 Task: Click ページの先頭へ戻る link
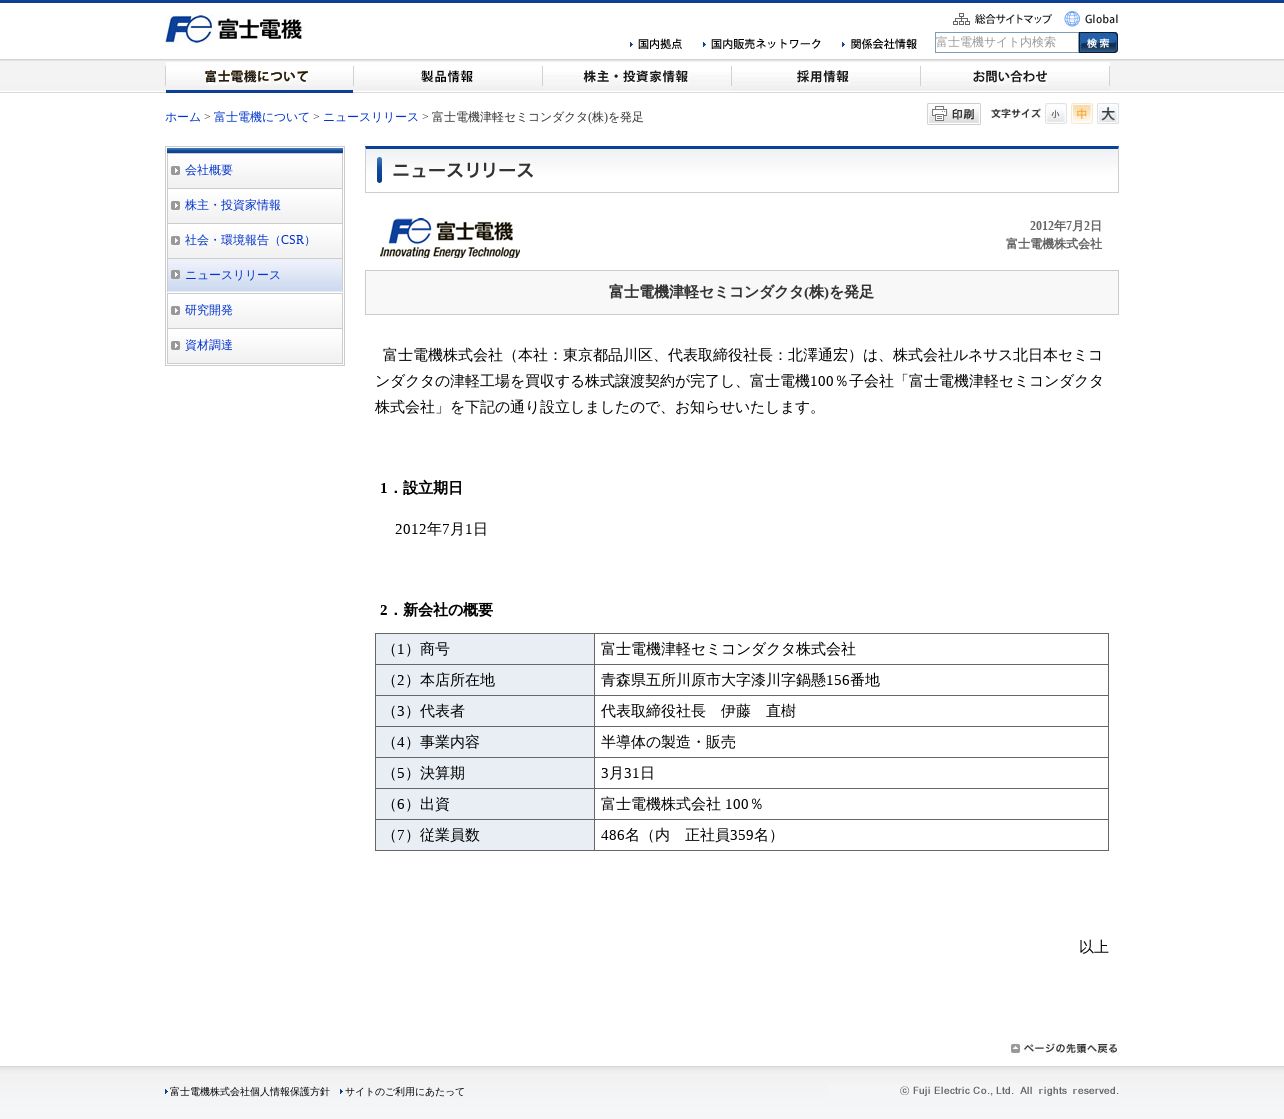coord(1064,1048)
